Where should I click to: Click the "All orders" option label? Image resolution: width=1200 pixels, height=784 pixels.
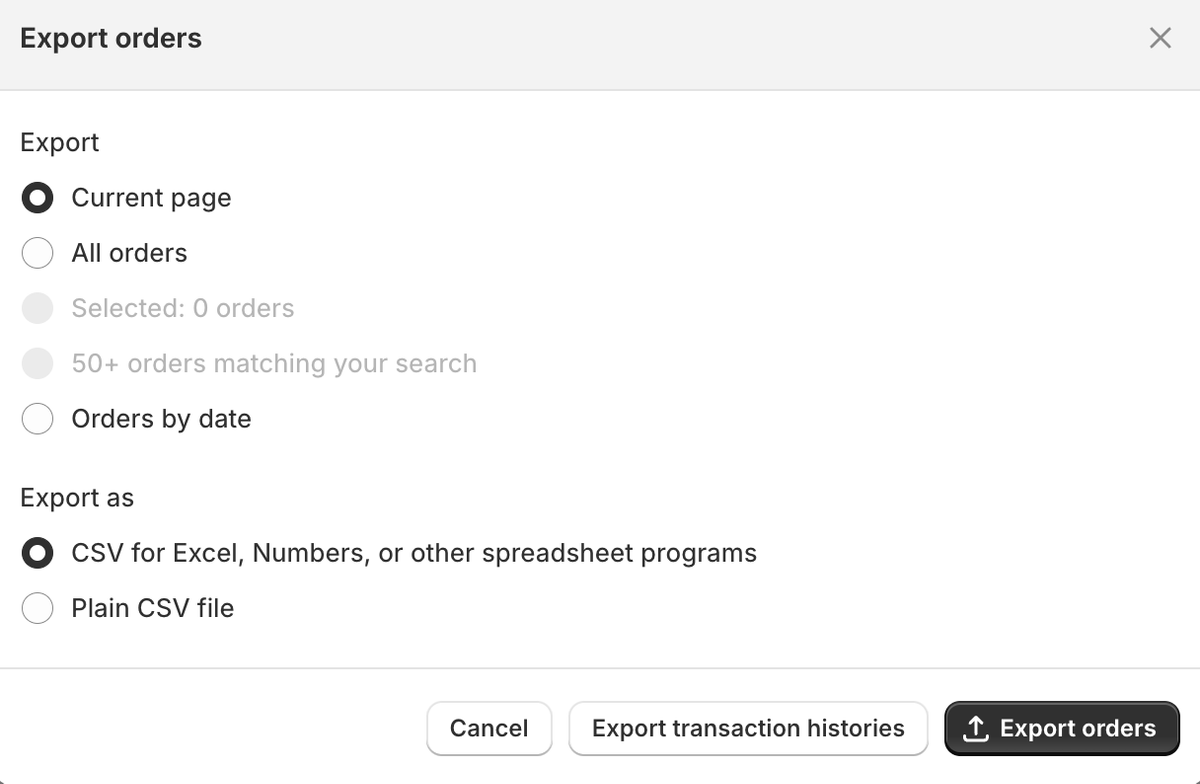click(x=129, y=253)
